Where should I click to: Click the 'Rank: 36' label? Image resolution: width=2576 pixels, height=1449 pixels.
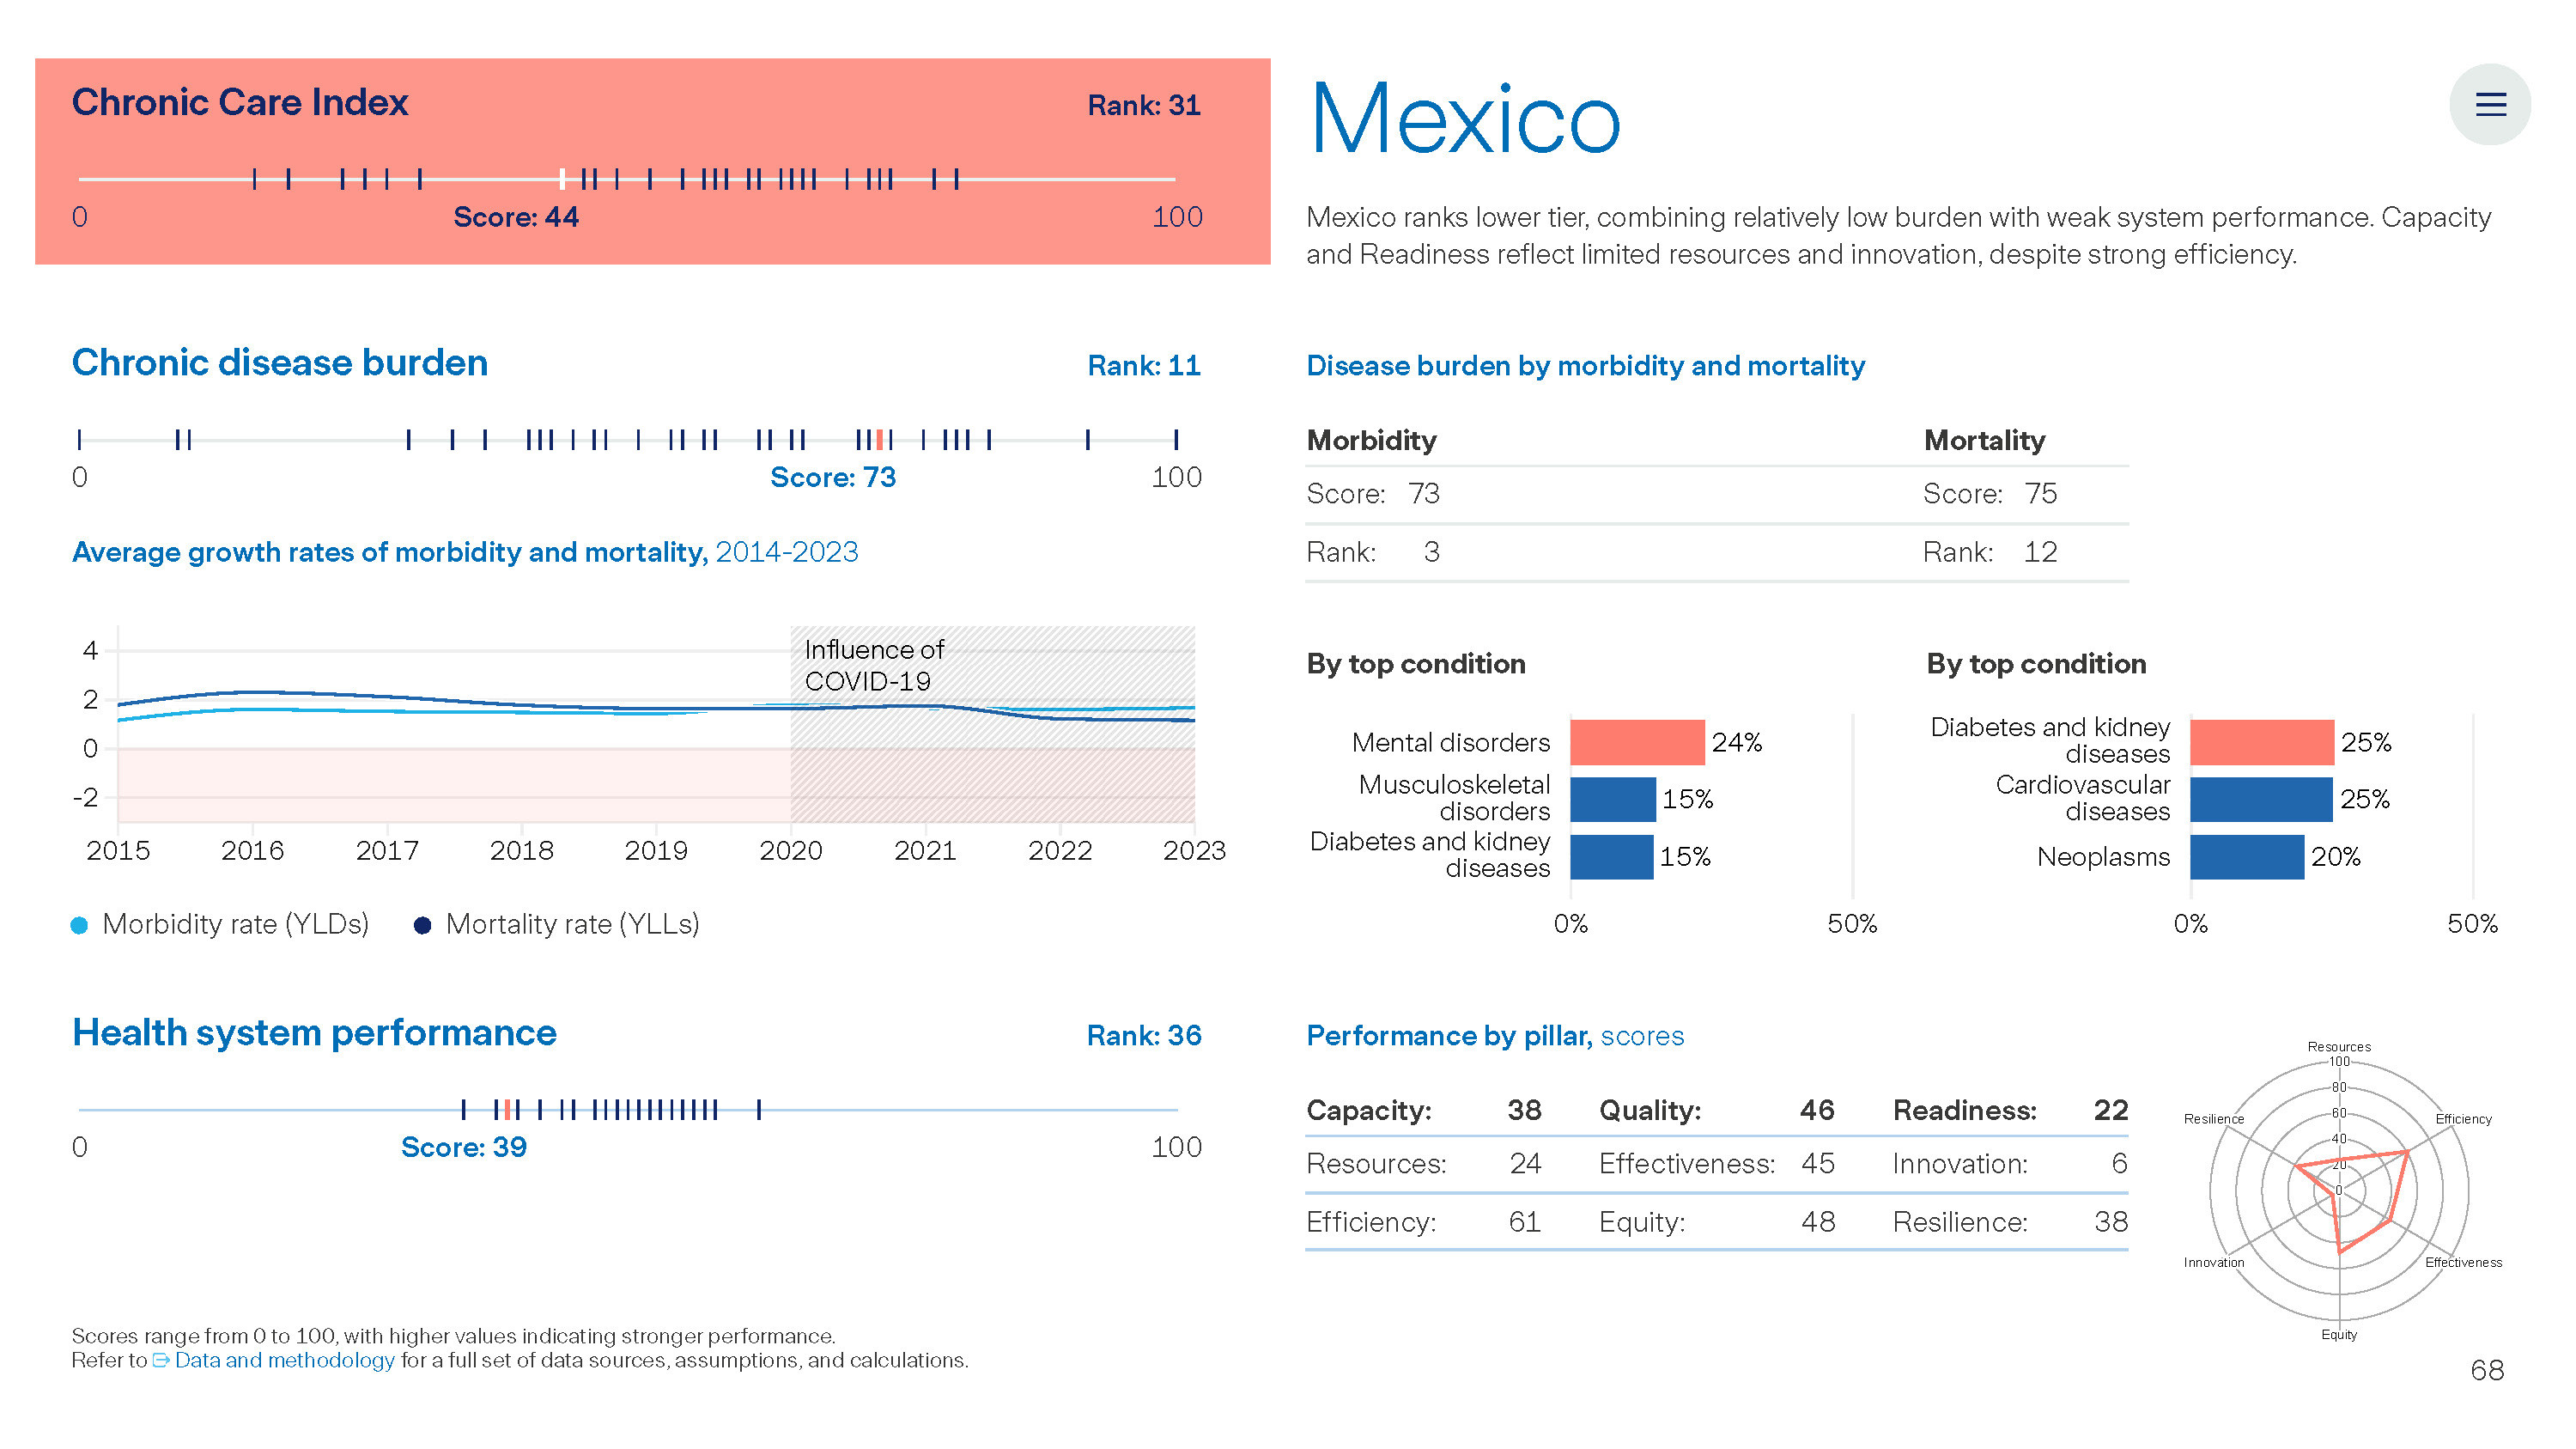1143,1035
